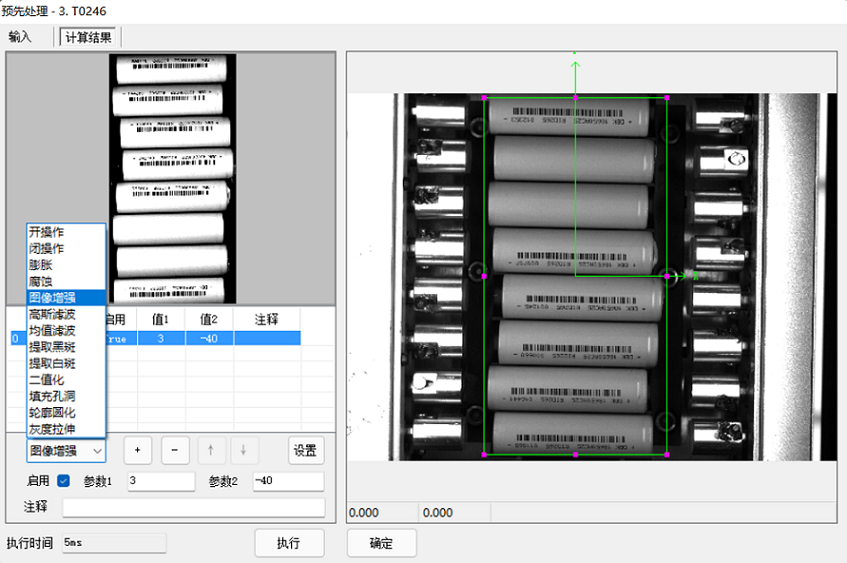
Task: Click the processed battery preview image
Action: click(173, 178)
